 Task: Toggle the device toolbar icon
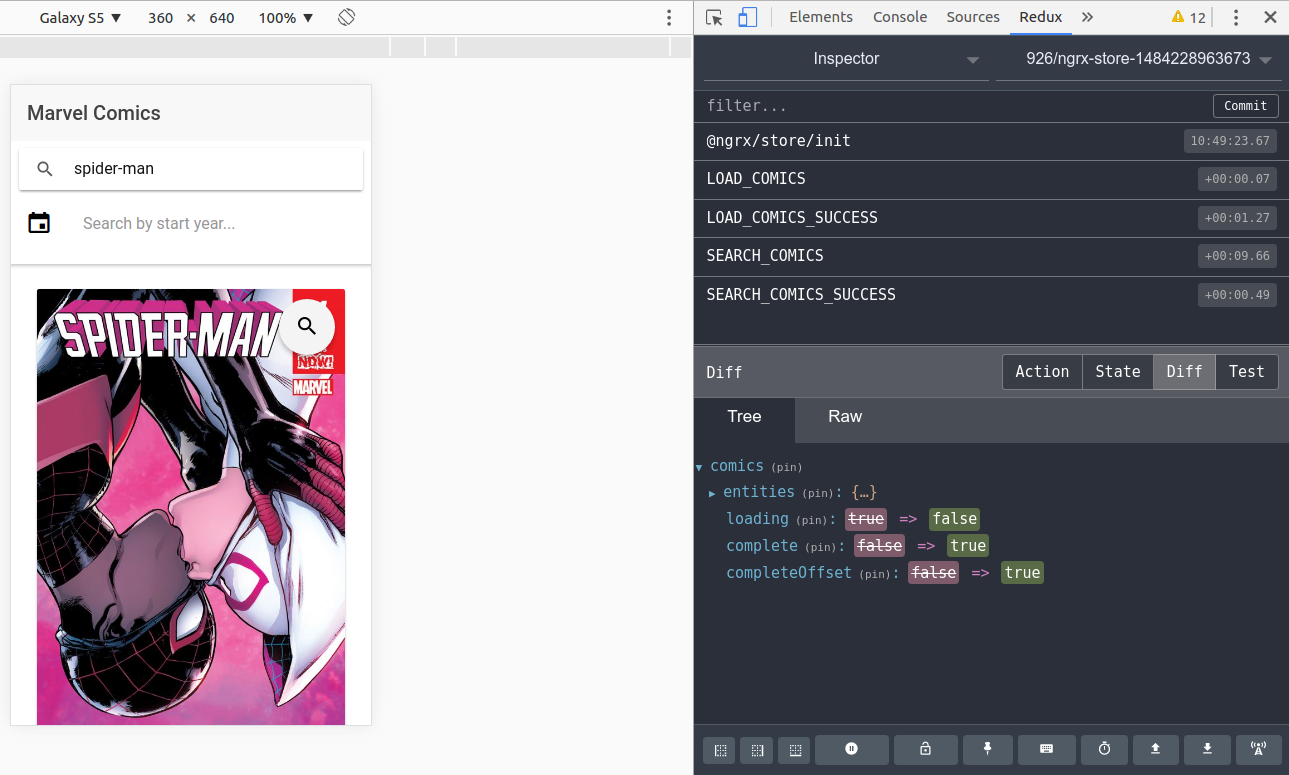click(748, 17)
